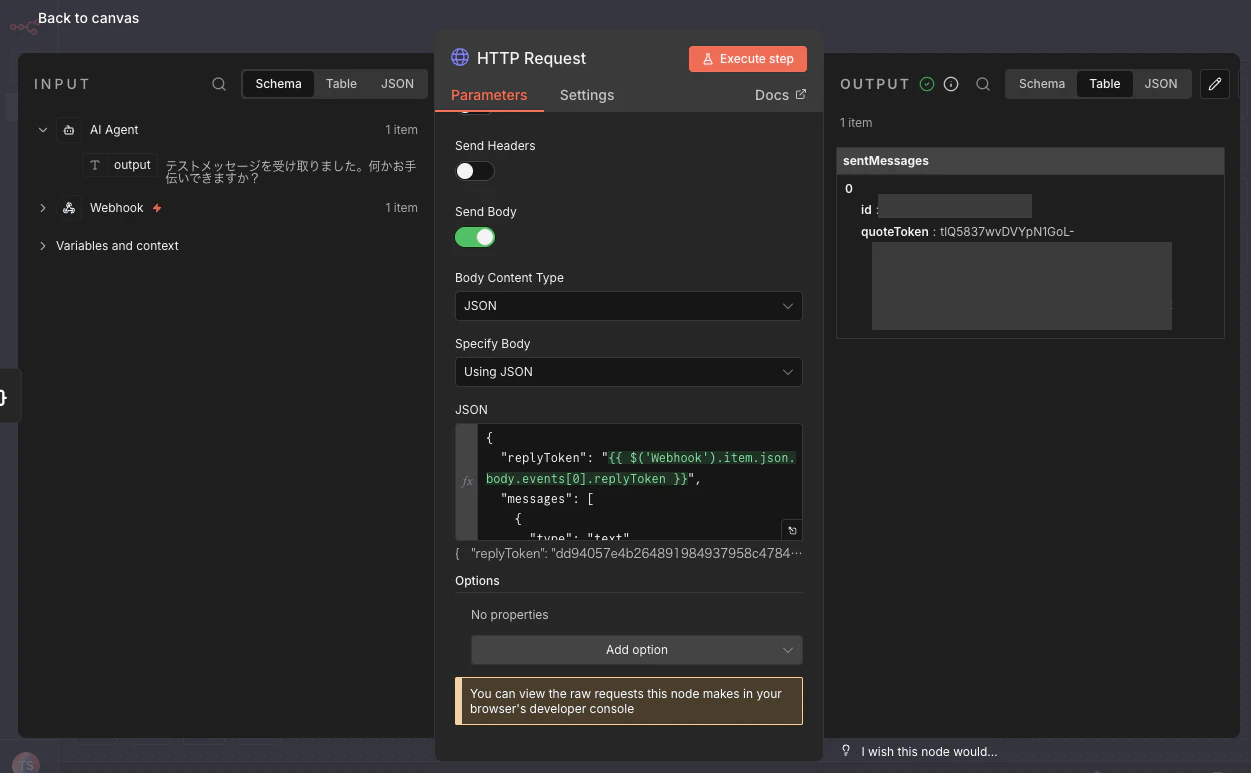Open the Parameters tab
Viewport: 1251px width, 773px height.
point(489,95)
